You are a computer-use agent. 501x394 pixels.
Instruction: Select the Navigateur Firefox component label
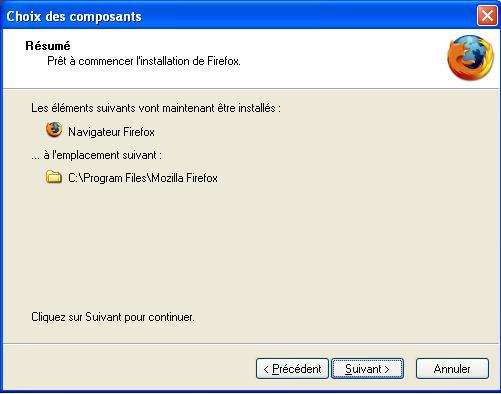point(111,132)
